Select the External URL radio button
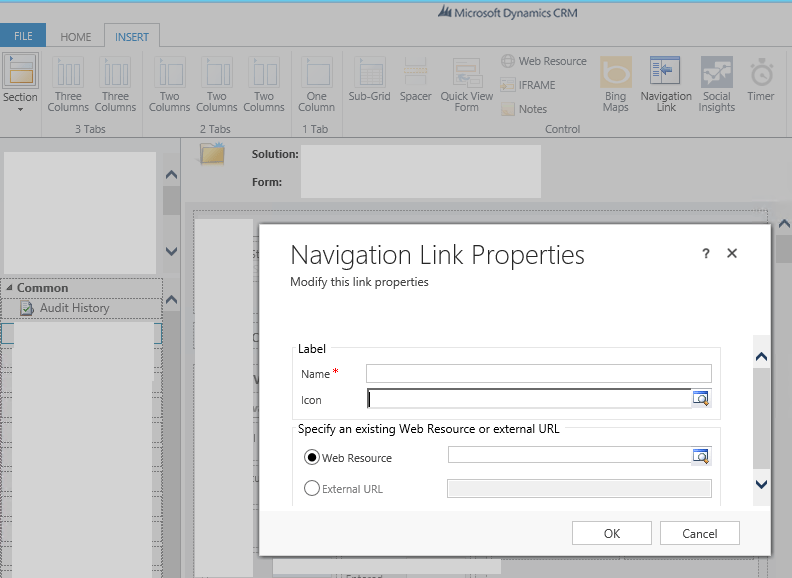Viewport: 792px width, 578px height. click(x=312, y=489)
